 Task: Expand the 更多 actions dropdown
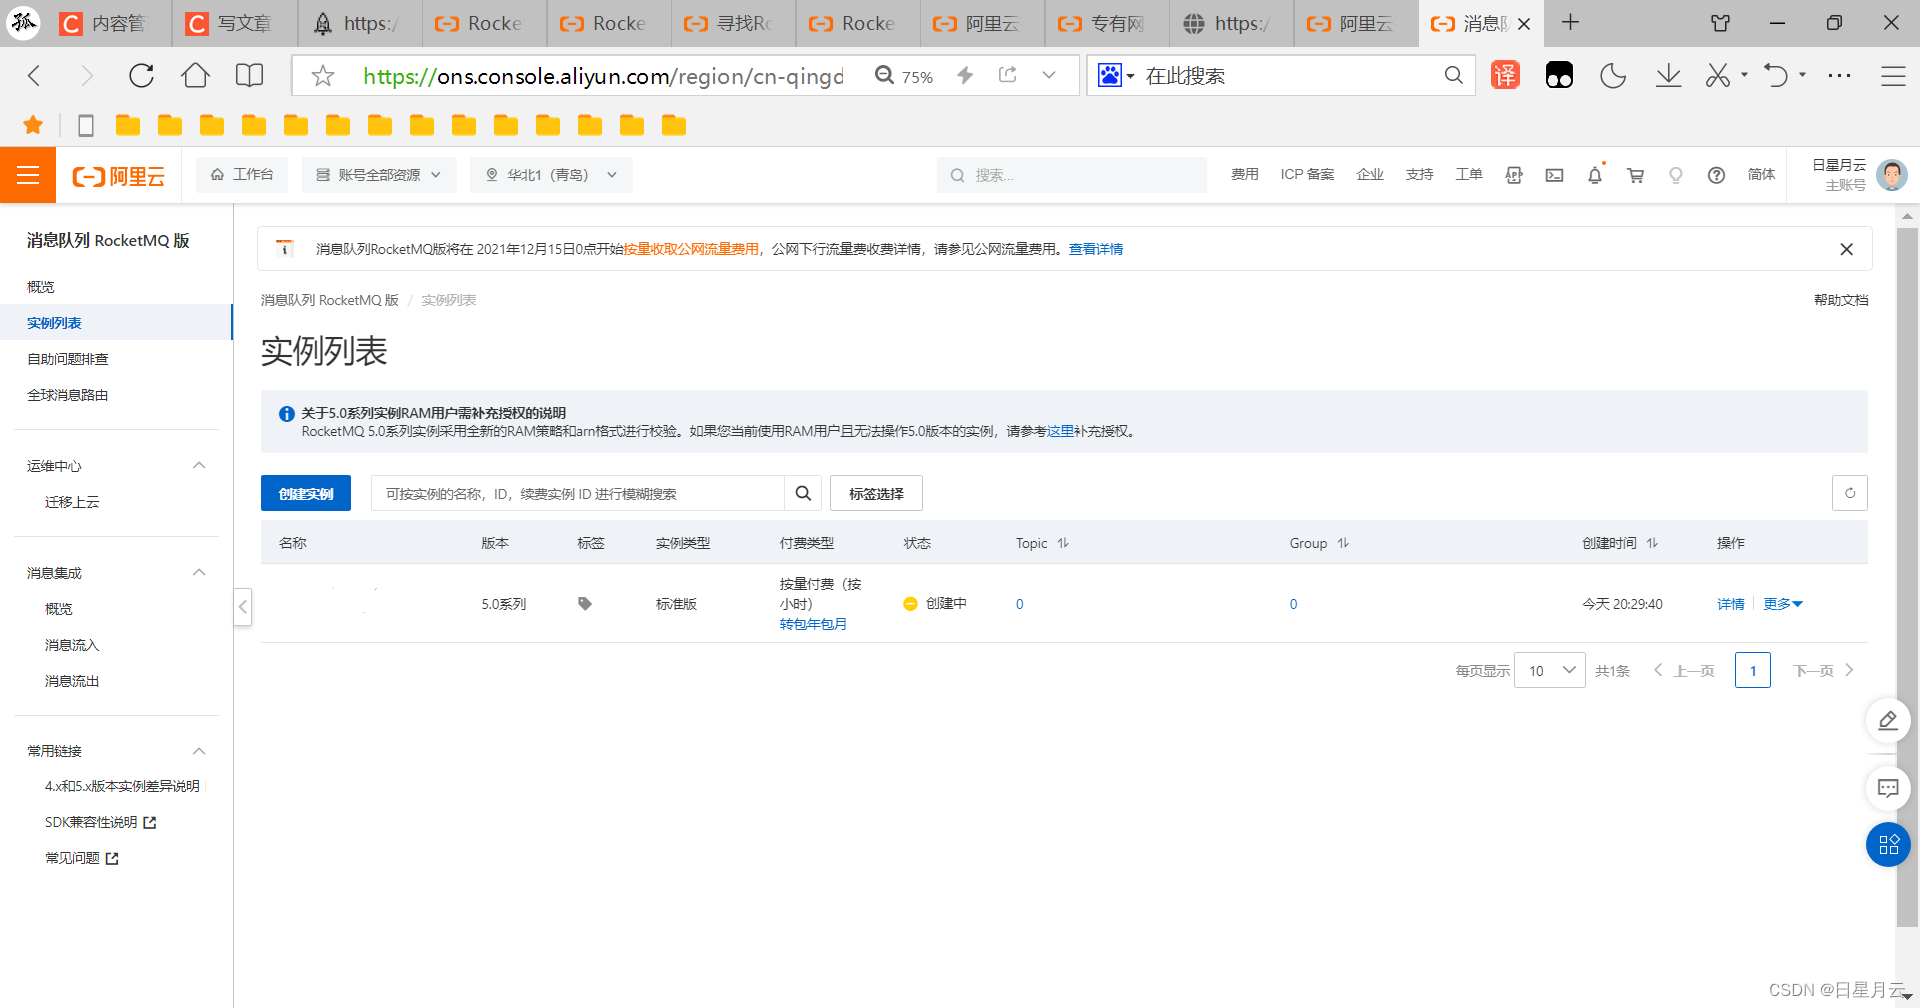point(1782,604)
